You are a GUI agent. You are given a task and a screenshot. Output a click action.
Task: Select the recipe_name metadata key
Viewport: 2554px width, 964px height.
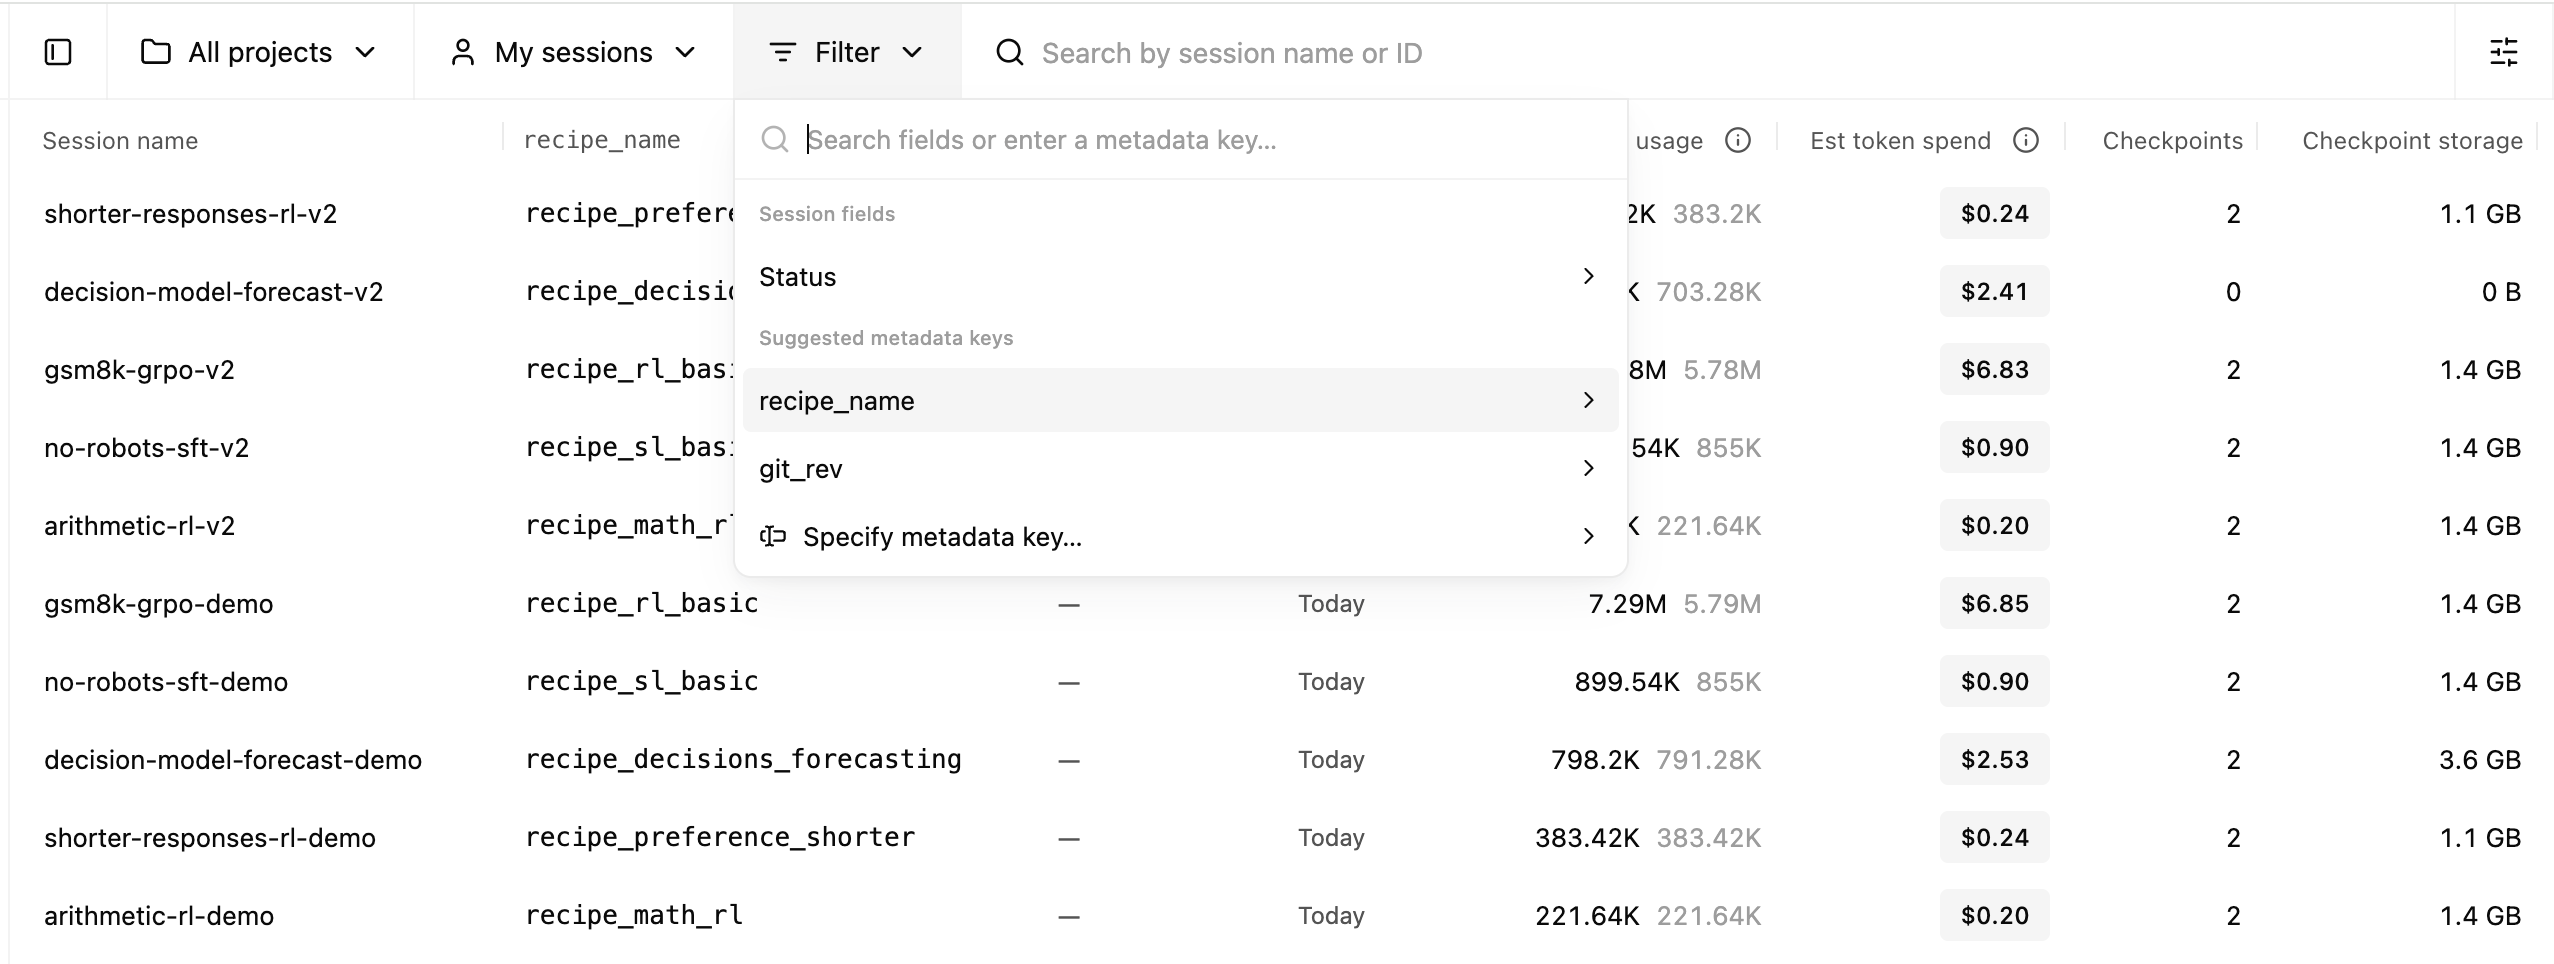click(1180, 400)
